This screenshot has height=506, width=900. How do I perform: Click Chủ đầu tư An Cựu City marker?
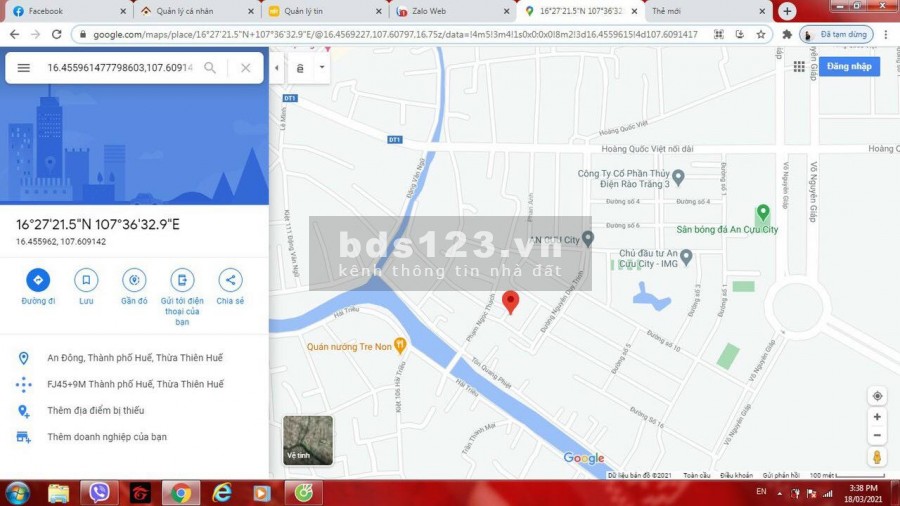[x=686, y=257]
